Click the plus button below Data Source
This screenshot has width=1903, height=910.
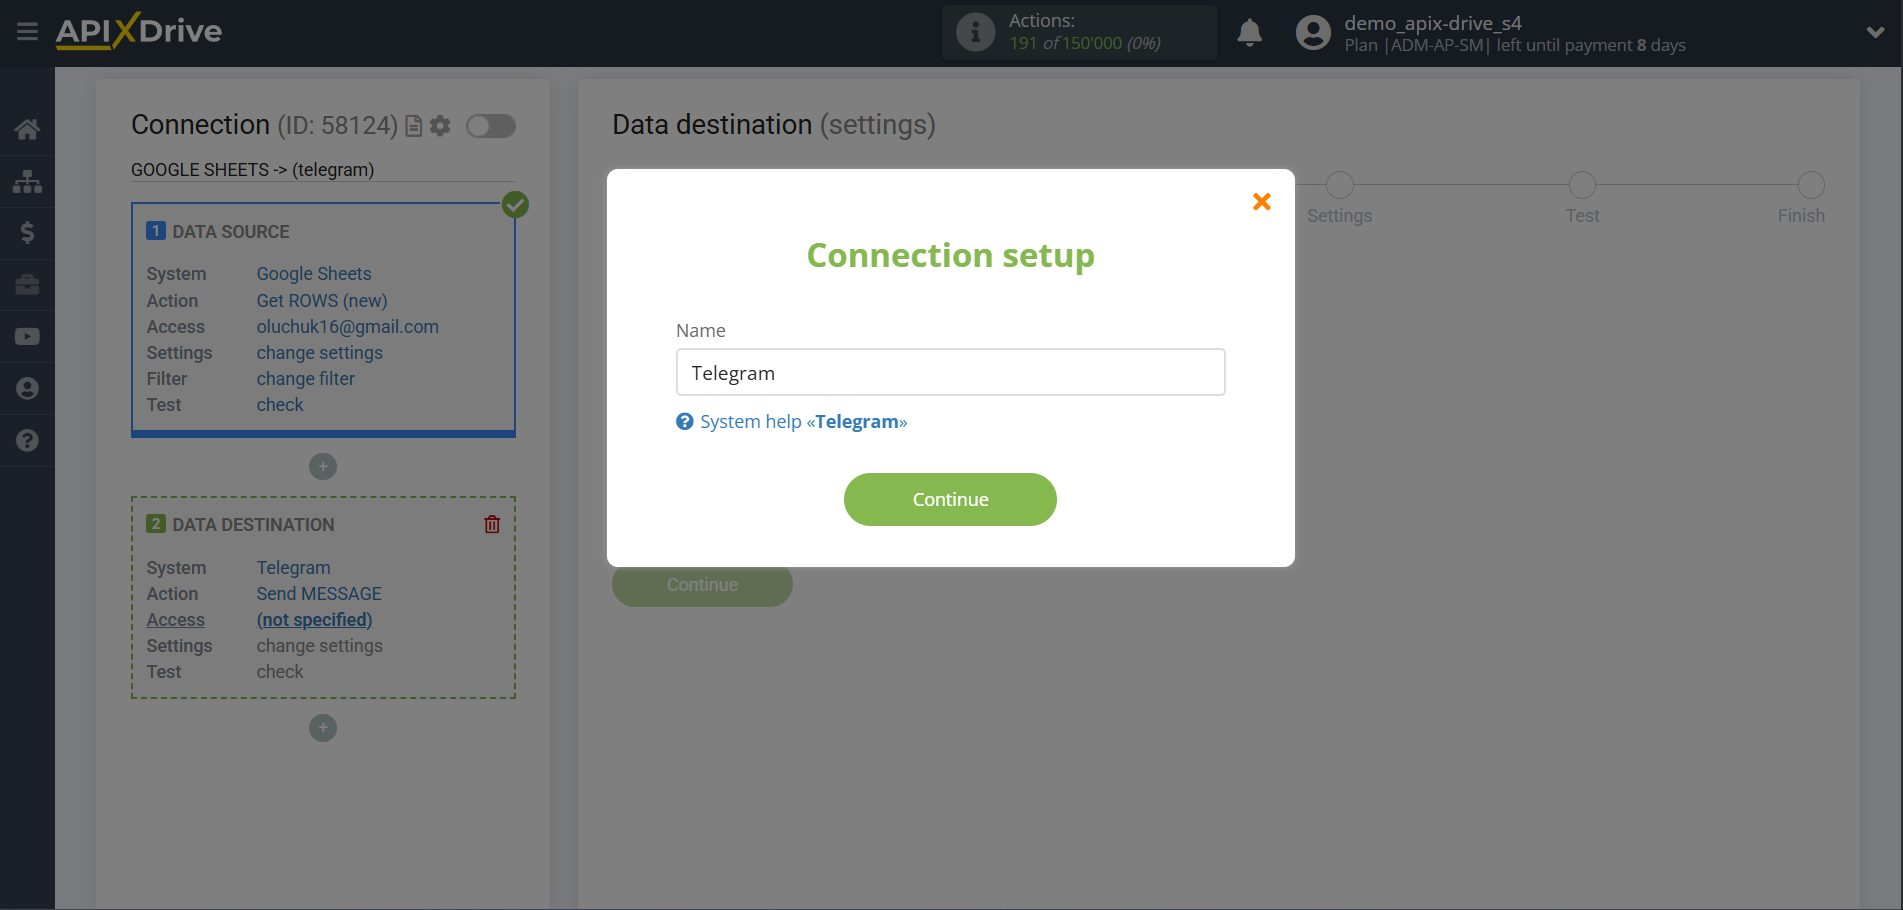[x=322, y=466]
